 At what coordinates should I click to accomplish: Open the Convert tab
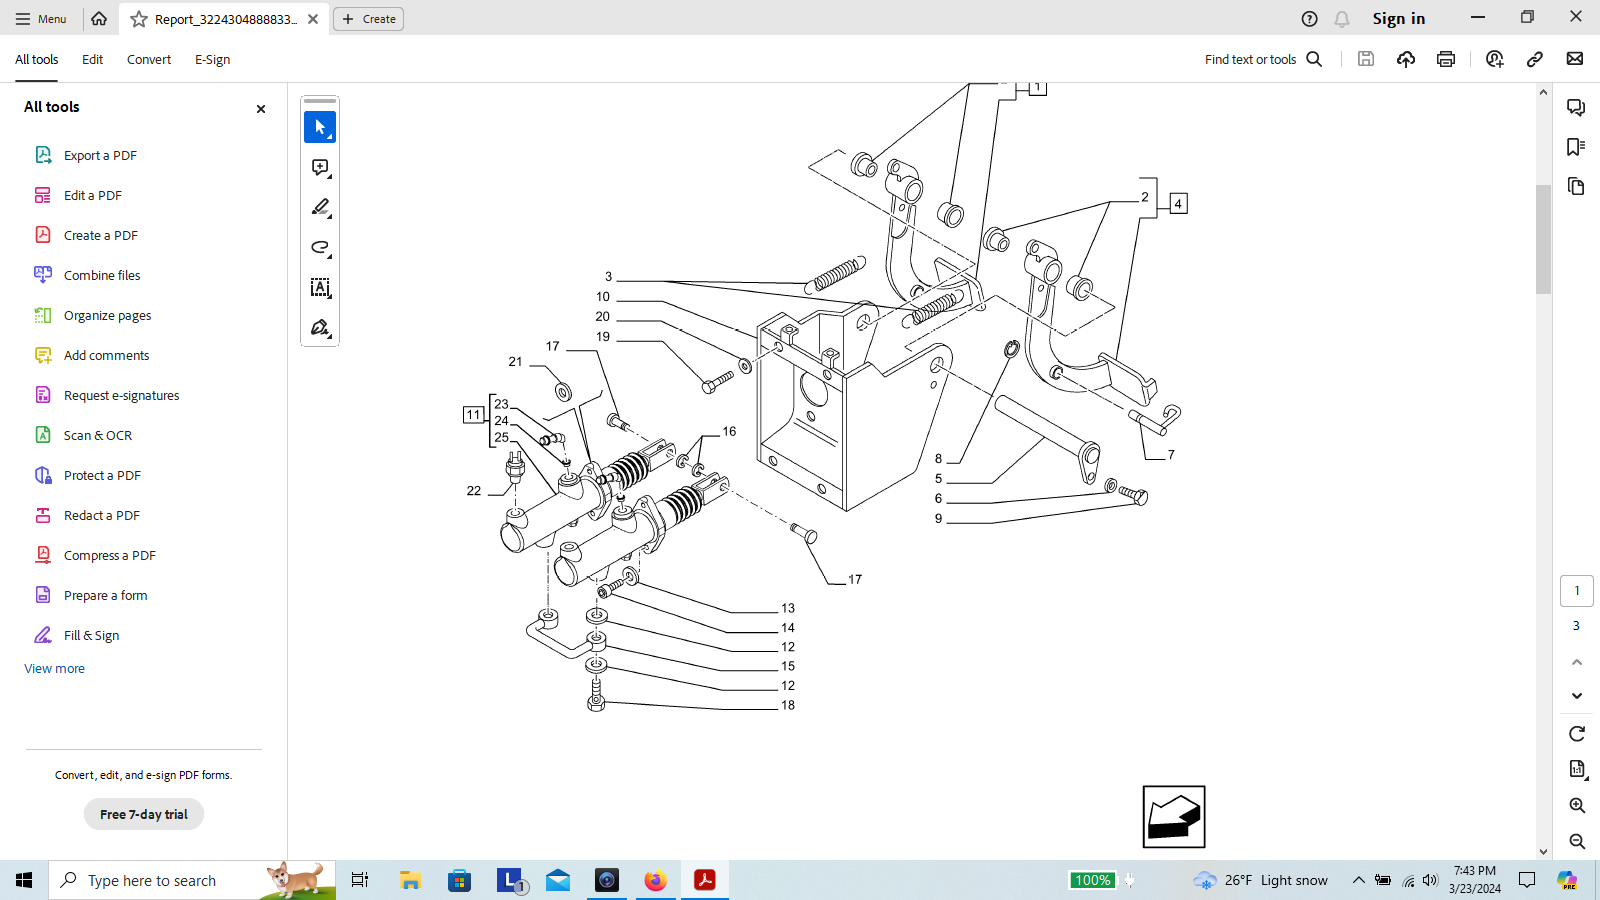point(149,59)
